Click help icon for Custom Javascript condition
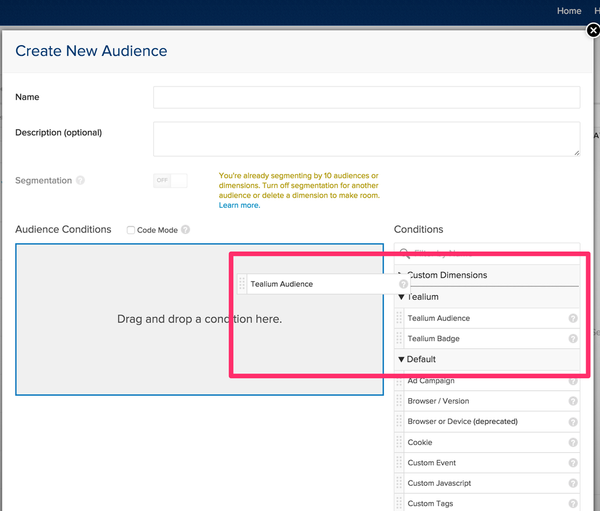 [573, 484]
